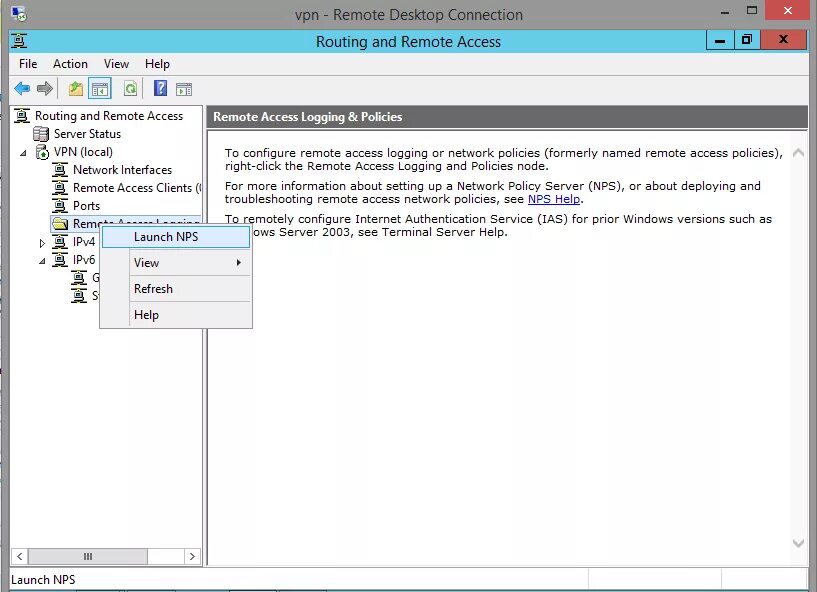
Task: Open the View menu in menu bar
Action: point(116,64)
